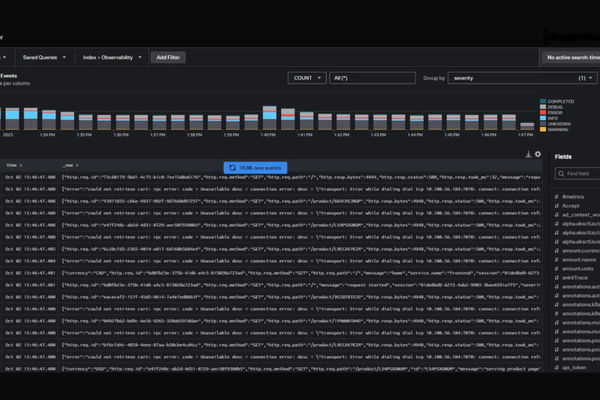600x400 pixels.
Task: Open the first log row with req id 73c60179
Action: [271, 177]
